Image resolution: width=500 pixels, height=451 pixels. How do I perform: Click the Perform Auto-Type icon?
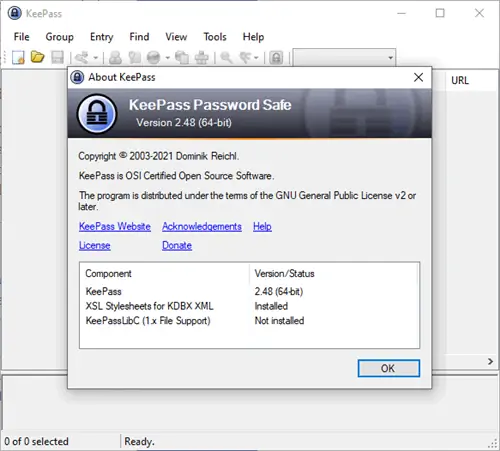[x=201, y=57]
